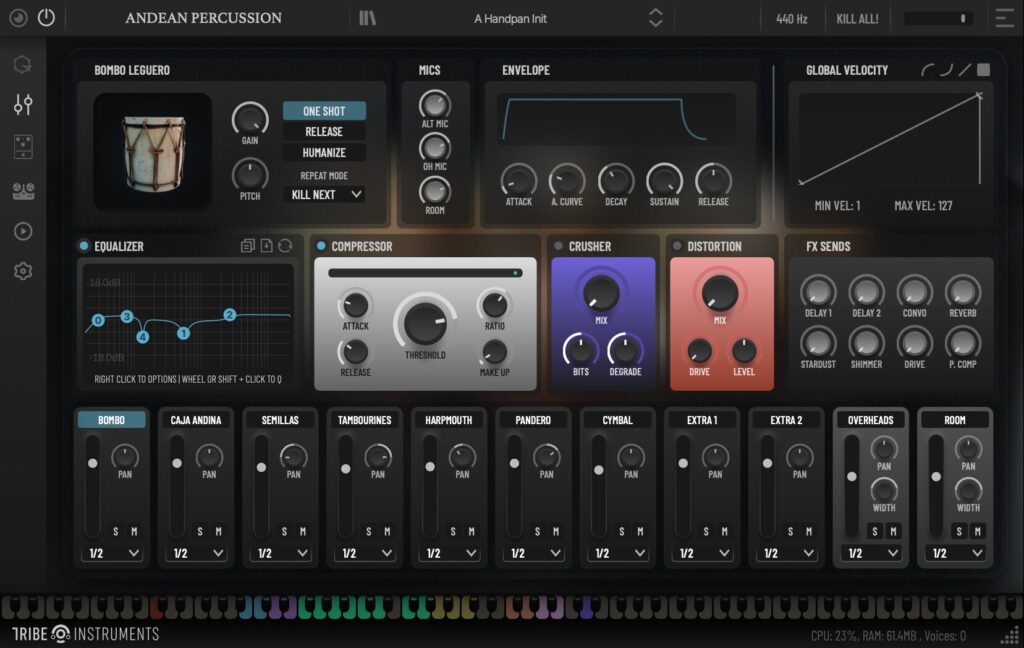
Task: Click the resize grip at bottom-right corner
Action: [1011, 635]
